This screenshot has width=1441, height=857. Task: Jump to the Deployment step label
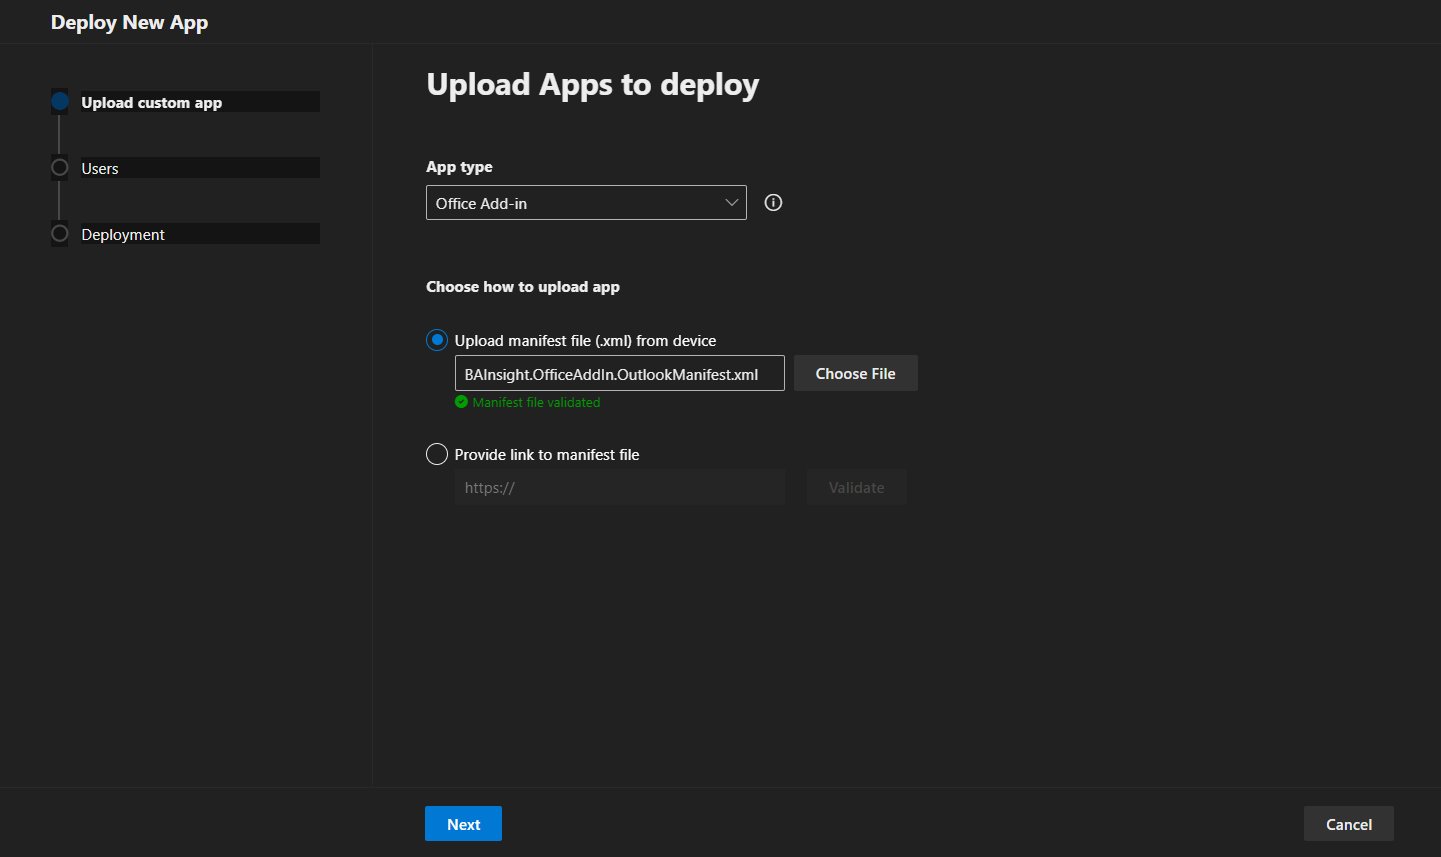123,235
